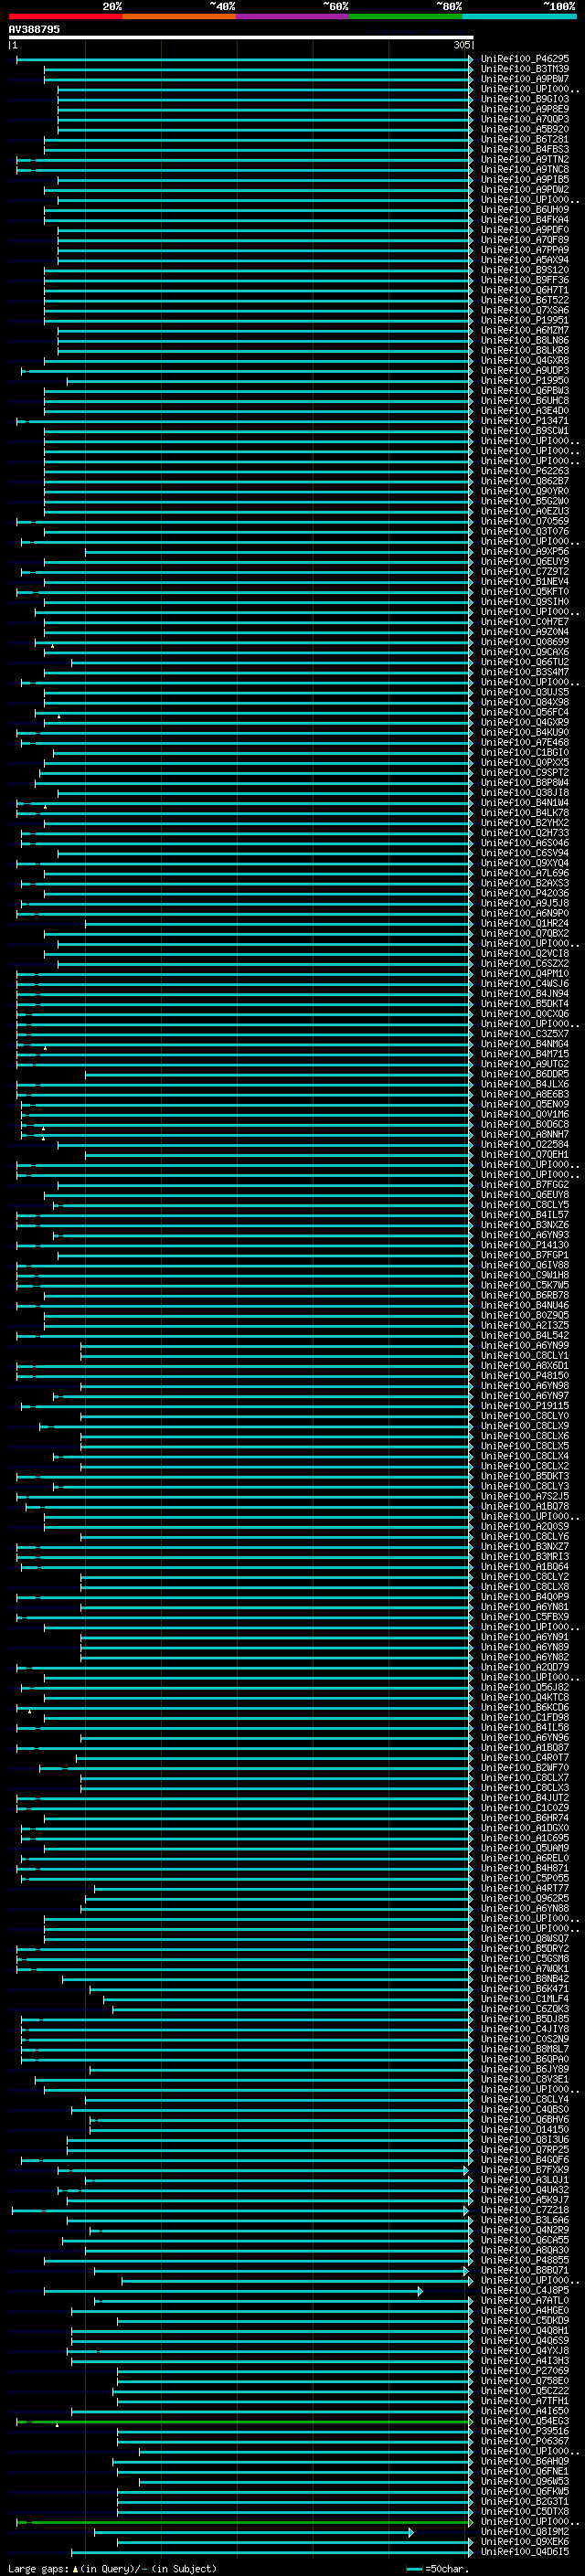Select UniRef100_A9TTN2 label

pyautogui.click(x=525, y=160)
